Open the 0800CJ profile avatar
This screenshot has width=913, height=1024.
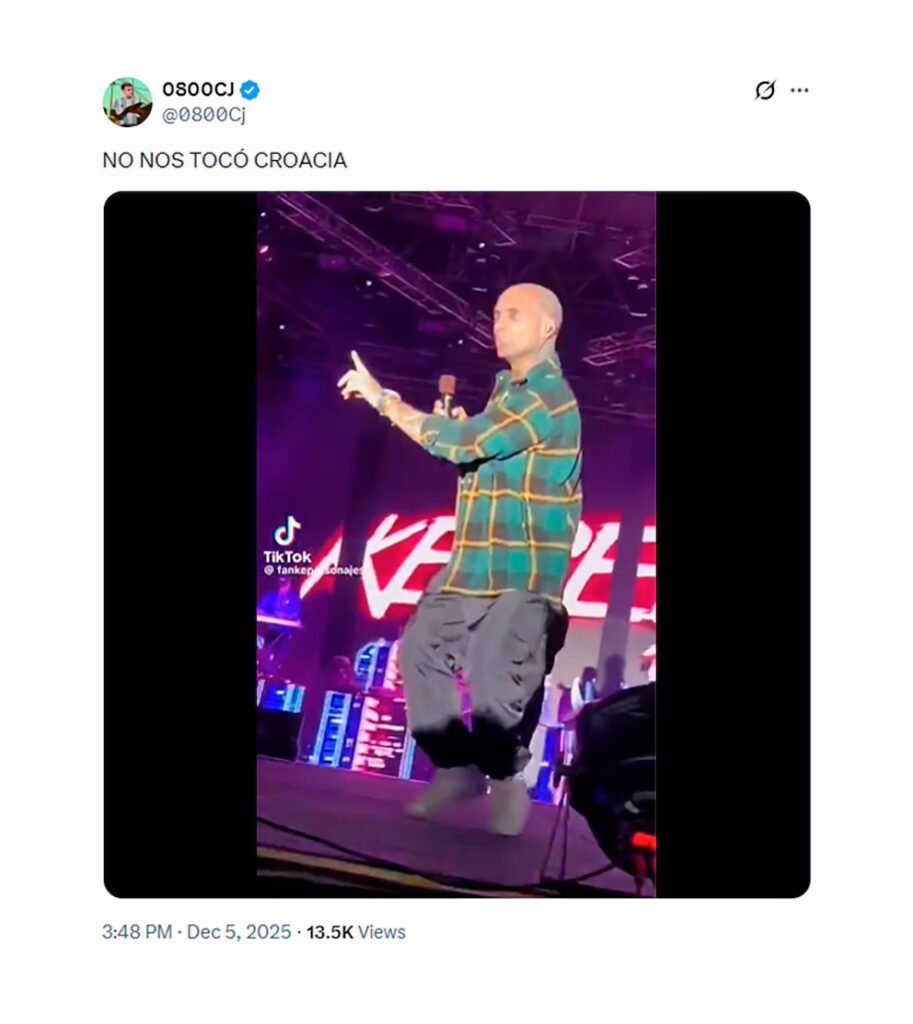point(127,101)
